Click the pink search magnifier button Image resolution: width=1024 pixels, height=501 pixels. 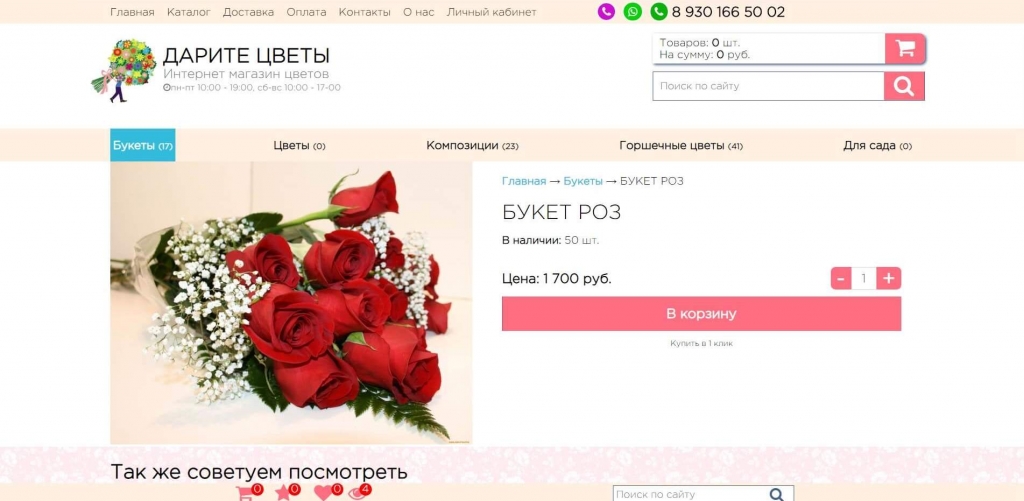904,86
